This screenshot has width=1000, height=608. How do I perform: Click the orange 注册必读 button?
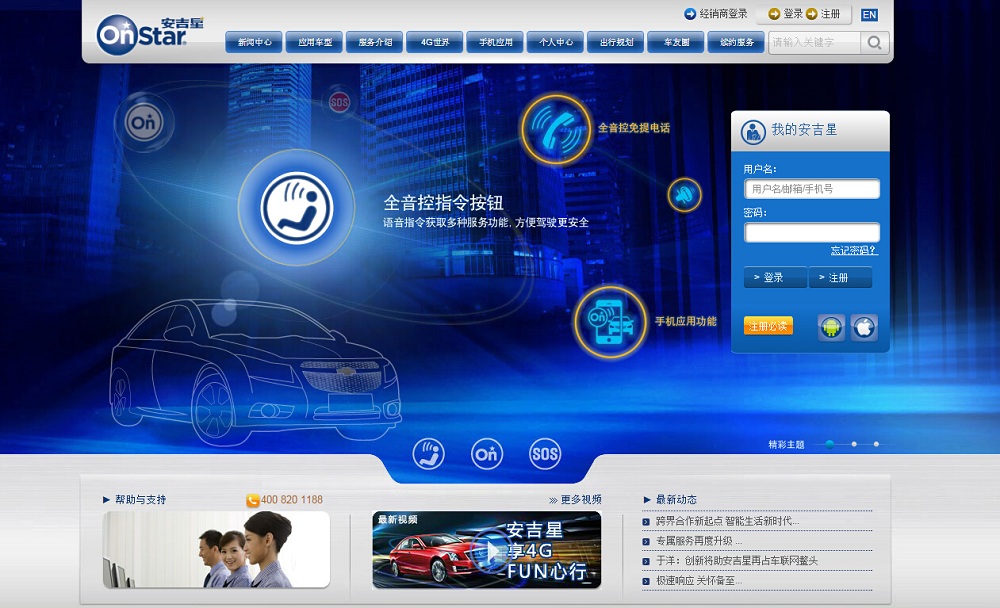768,326
